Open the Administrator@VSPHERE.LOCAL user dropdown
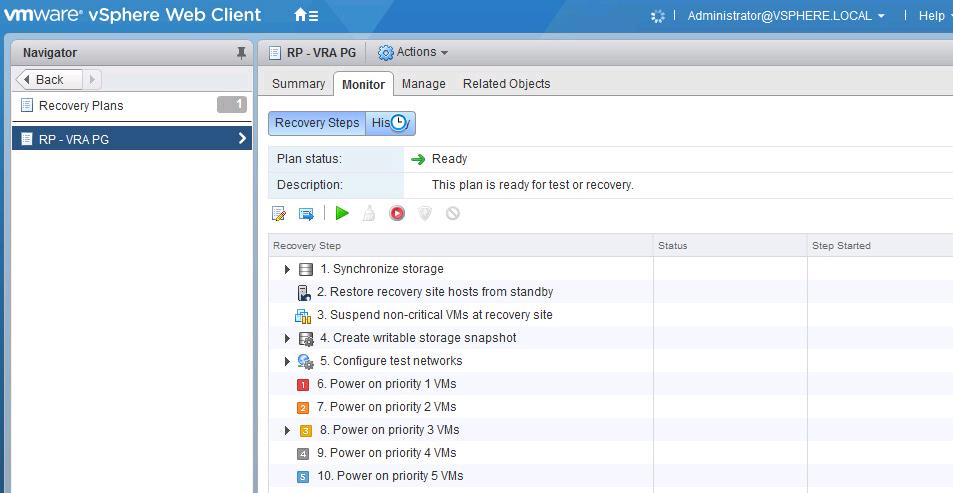Image resolution: width=953 pixels, height=493 pixels. coord(786,16)
